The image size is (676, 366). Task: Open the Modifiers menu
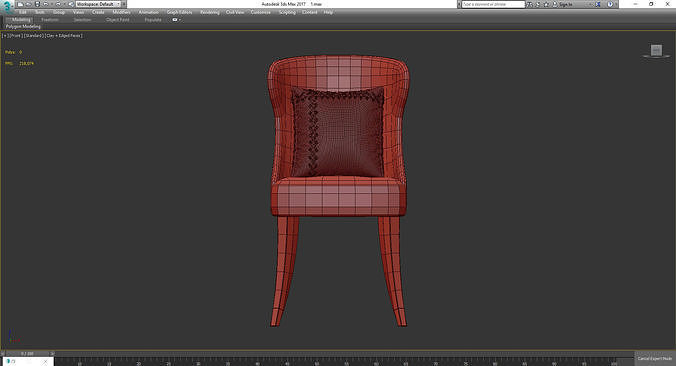coord(121,12)
